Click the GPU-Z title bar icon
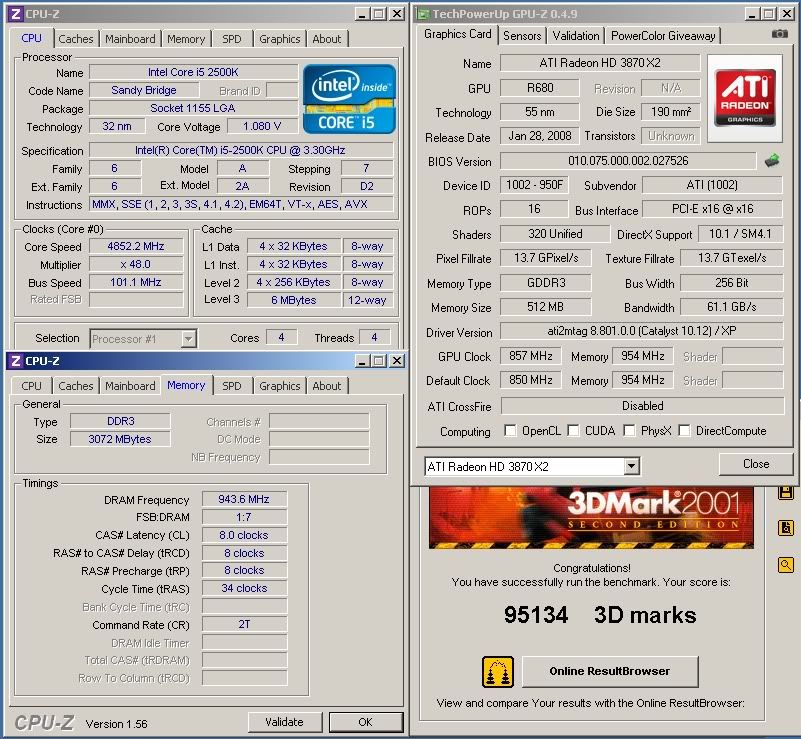The image size is (801, 739). tap(422, 14)
